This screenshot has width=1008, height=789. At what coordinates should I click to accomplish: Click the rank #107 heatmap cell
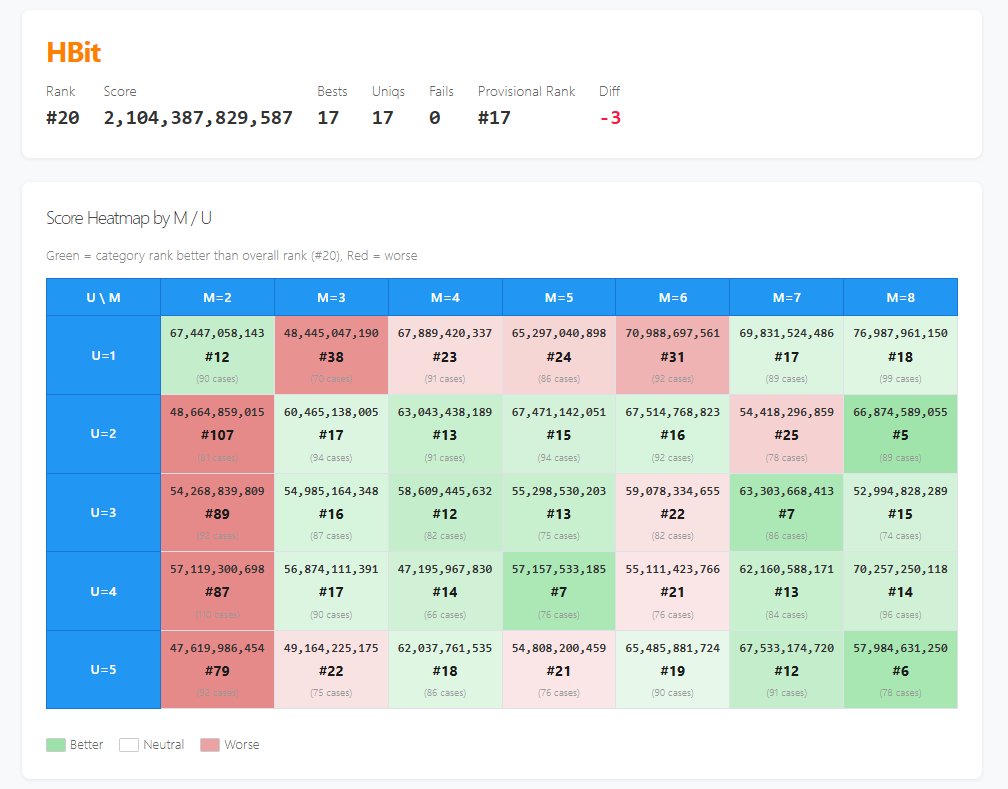point(217,434)
